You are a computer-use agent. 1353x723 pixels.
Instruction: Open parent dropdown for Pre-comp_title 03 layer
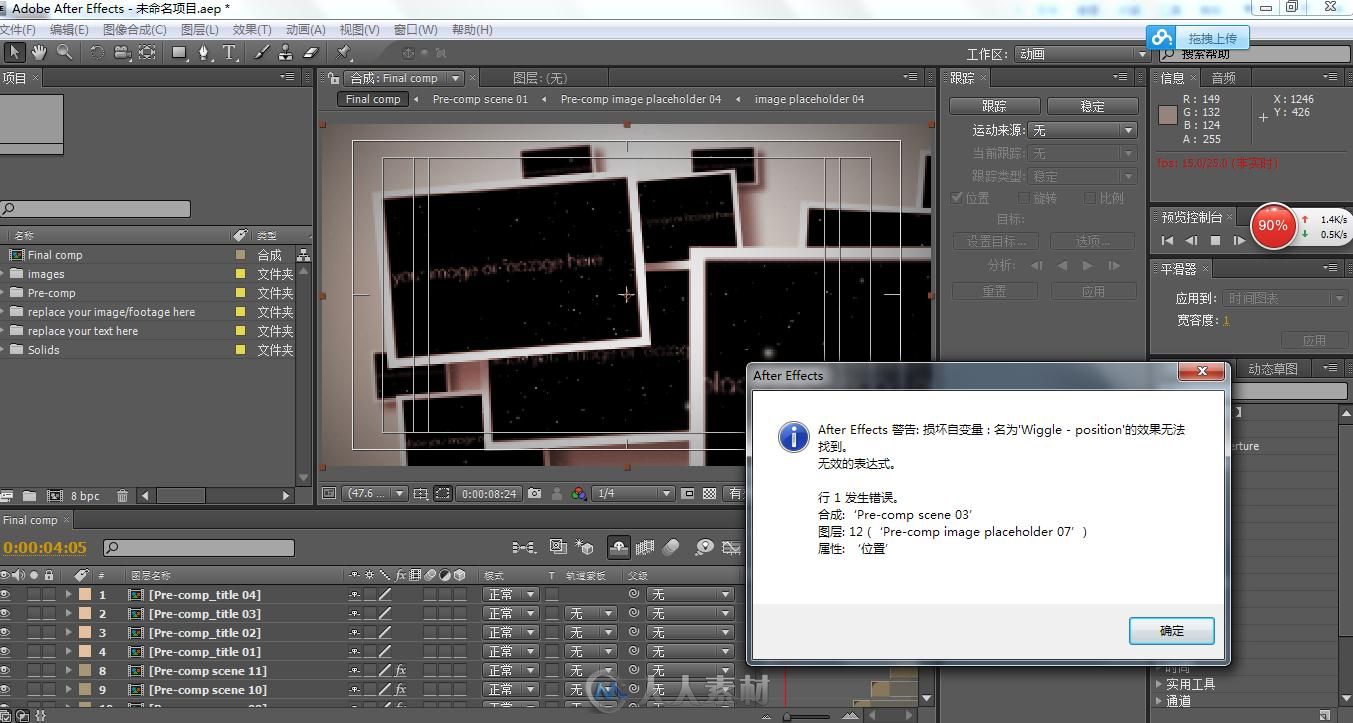(x=690, y=614)
